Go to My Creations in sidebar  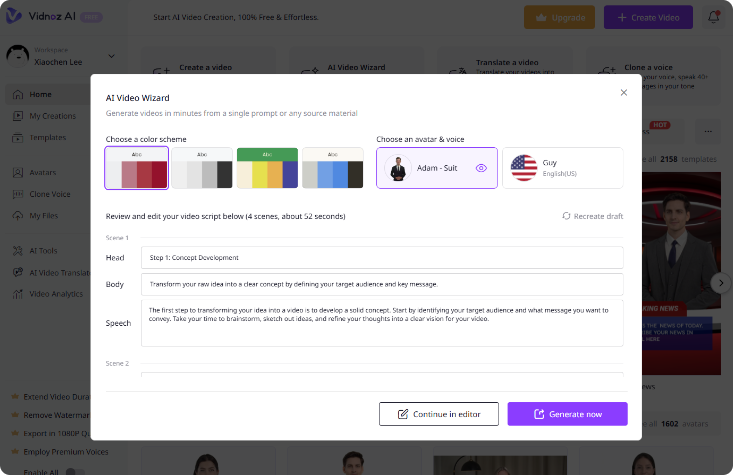52,116
